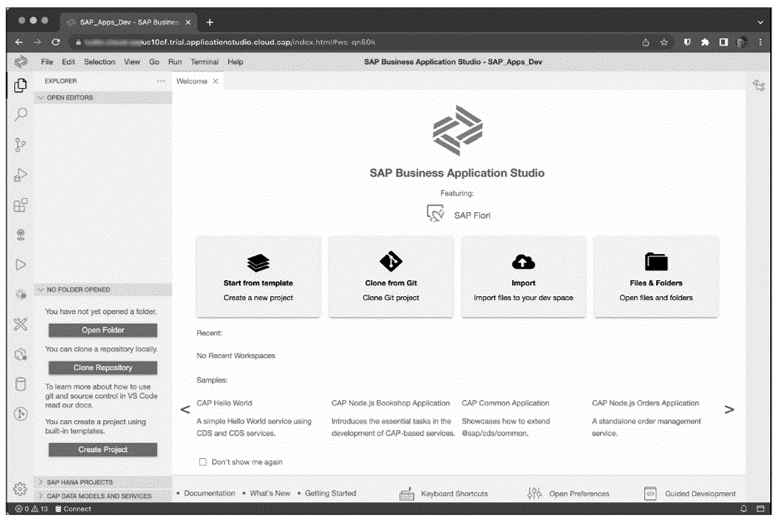Open the Extensions view icon

[20, 205]
